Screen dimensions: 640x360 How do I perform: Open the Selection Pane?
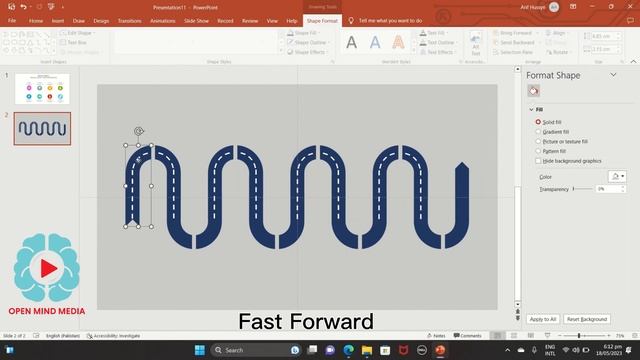tap(513, 52)
